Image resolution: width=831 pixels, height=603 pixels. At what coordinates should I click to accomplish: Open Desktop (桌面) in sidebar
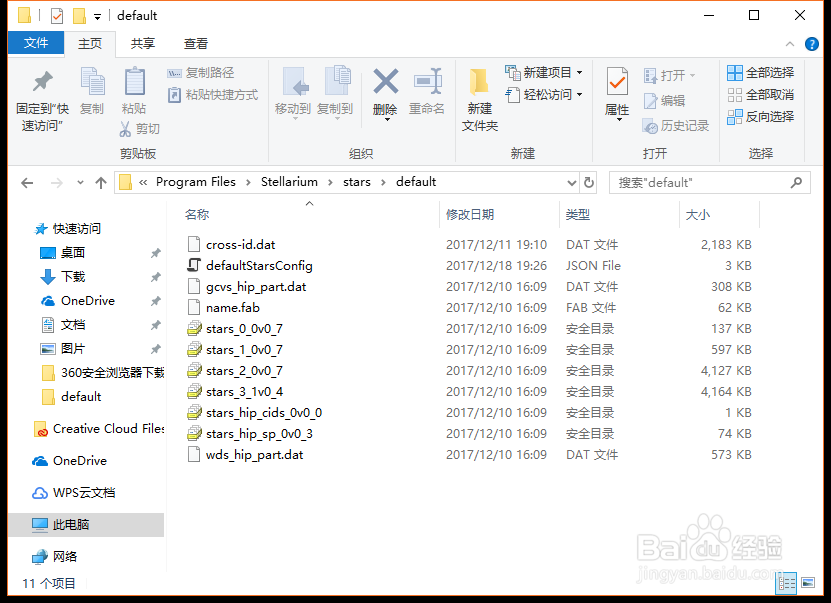pyautogui.click(x=63, y=253)
